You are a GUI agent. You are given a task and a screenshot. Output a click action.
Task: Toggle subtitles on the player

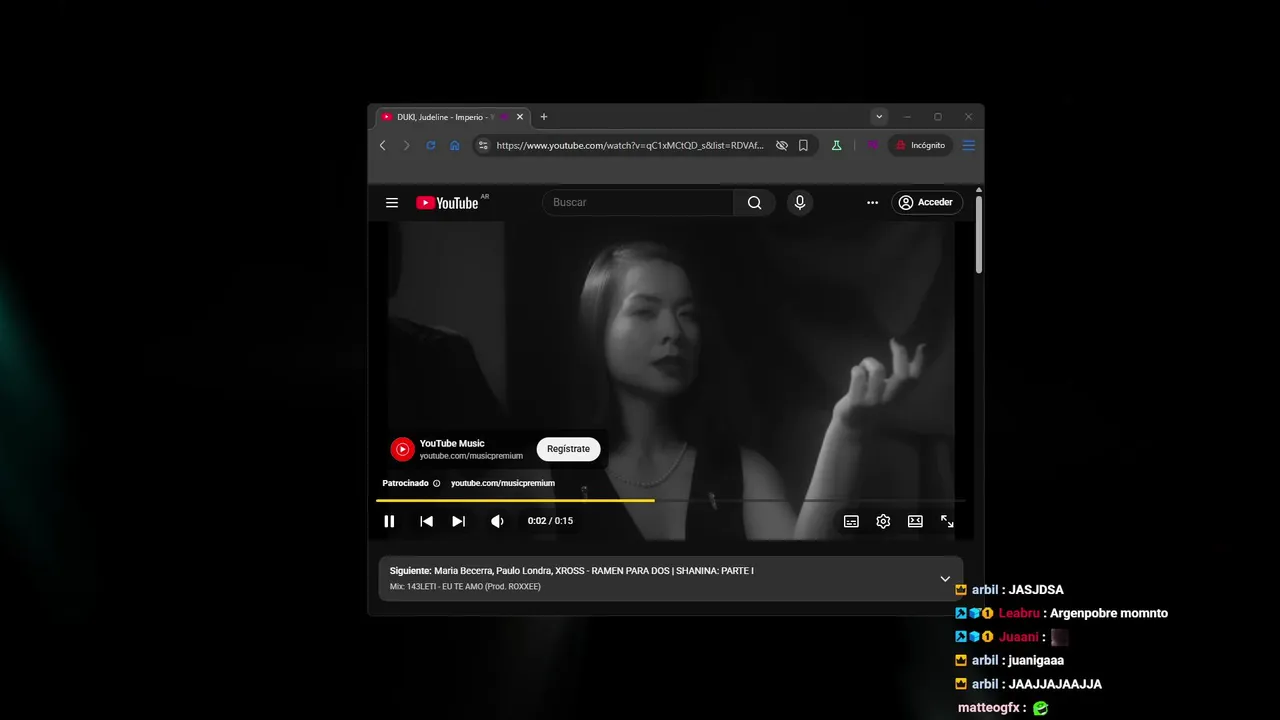pos(851,521)
